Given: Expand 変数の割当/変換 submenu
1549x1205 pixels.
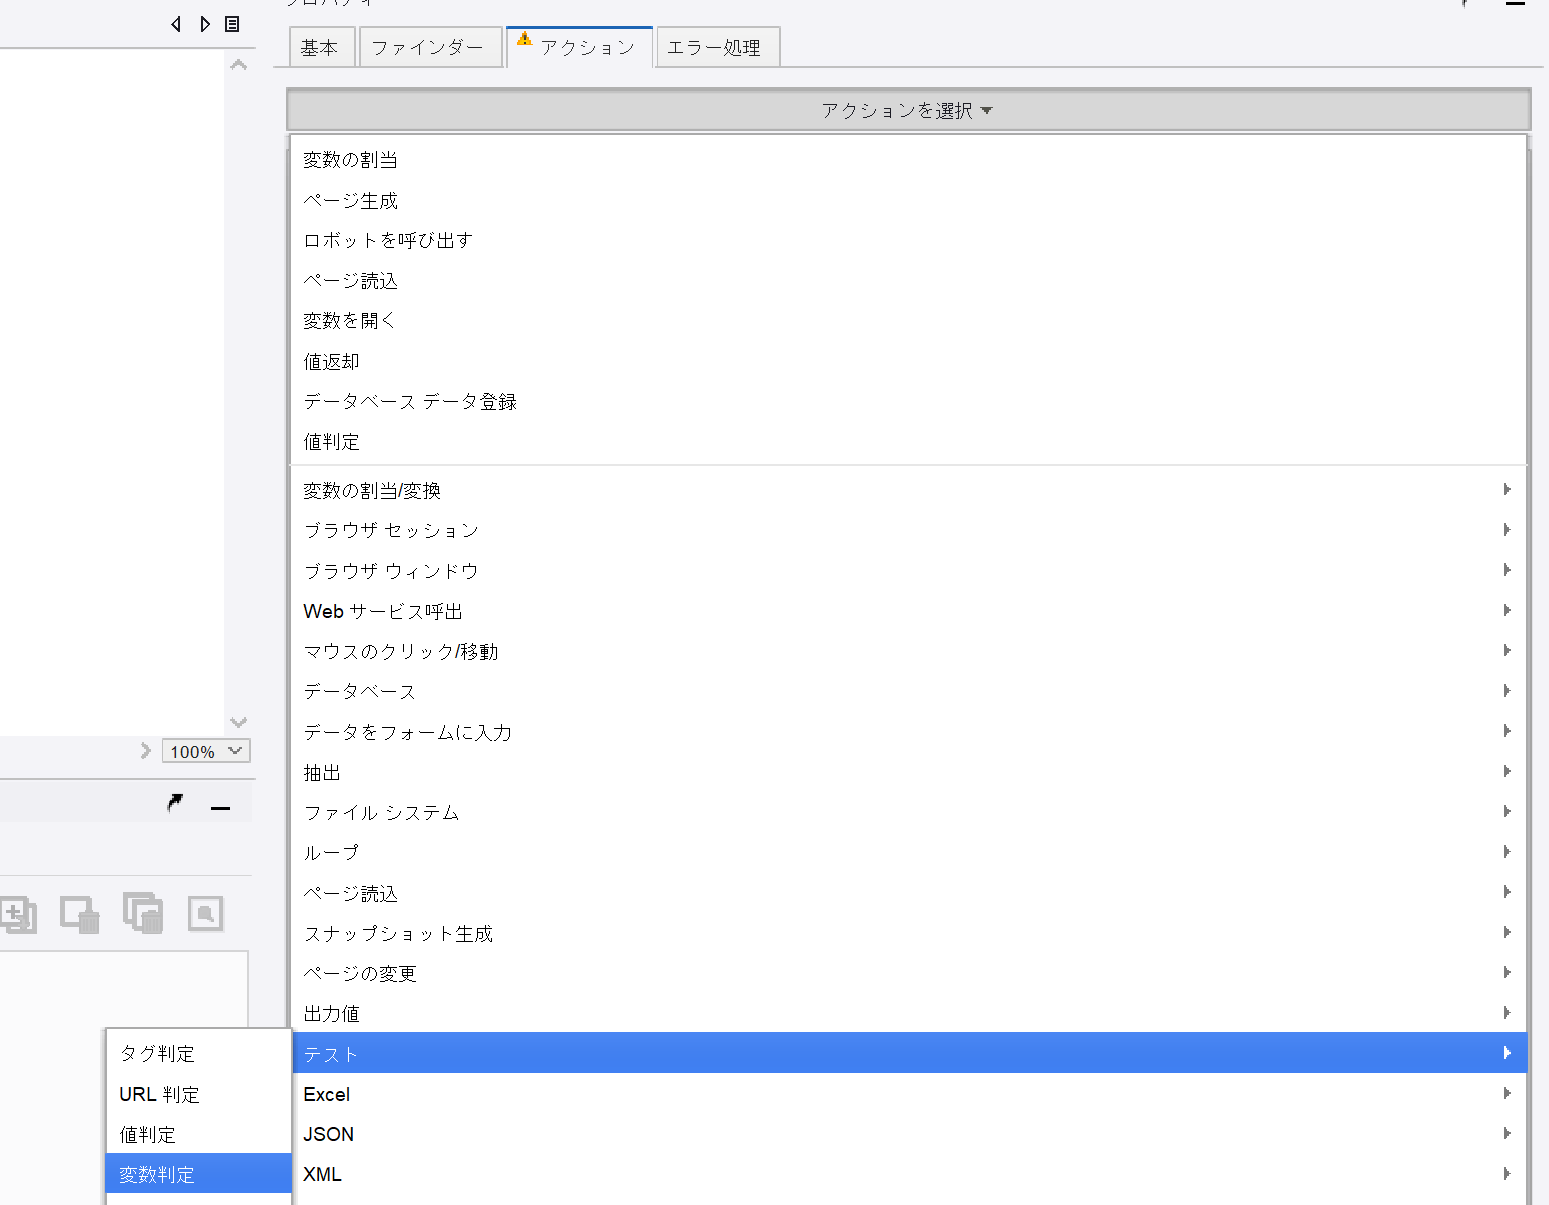Looking at the screenshot, I should point(908,490).
